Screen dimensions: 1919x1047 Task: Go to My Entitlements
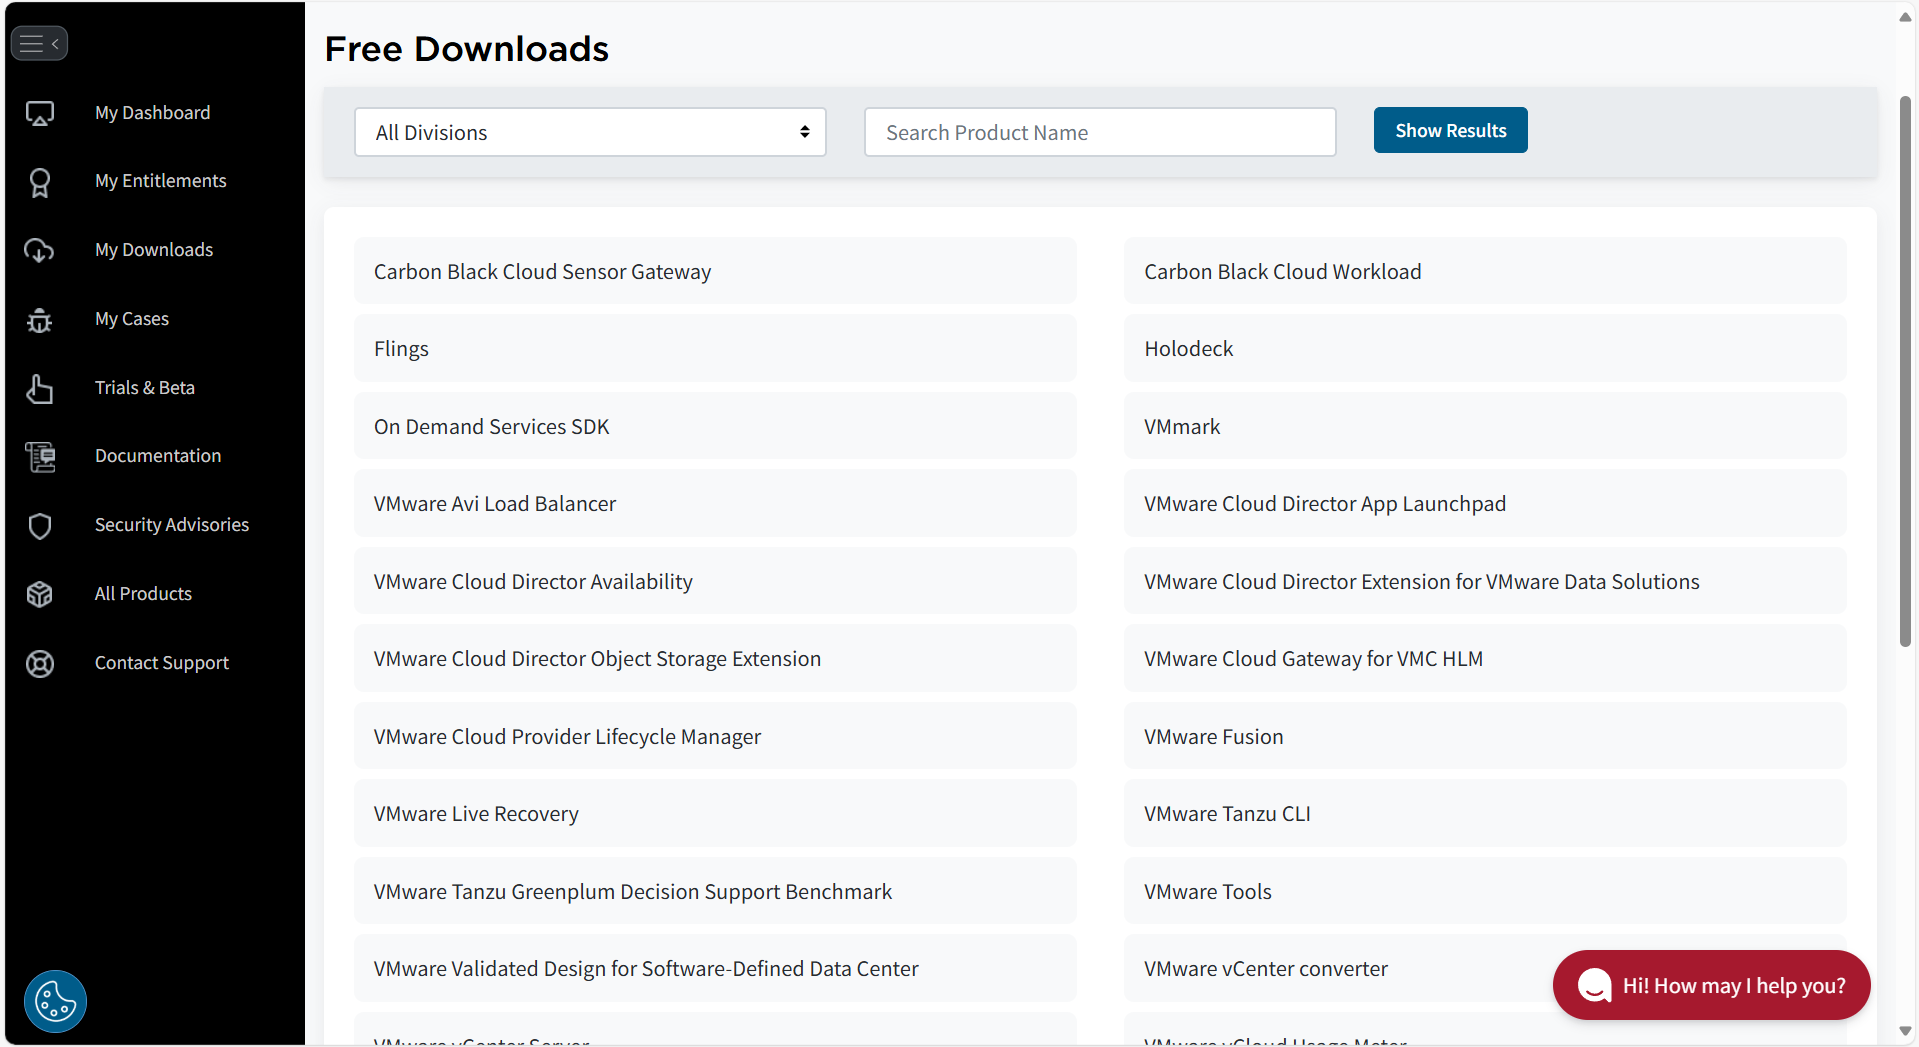tap(160, 181)
